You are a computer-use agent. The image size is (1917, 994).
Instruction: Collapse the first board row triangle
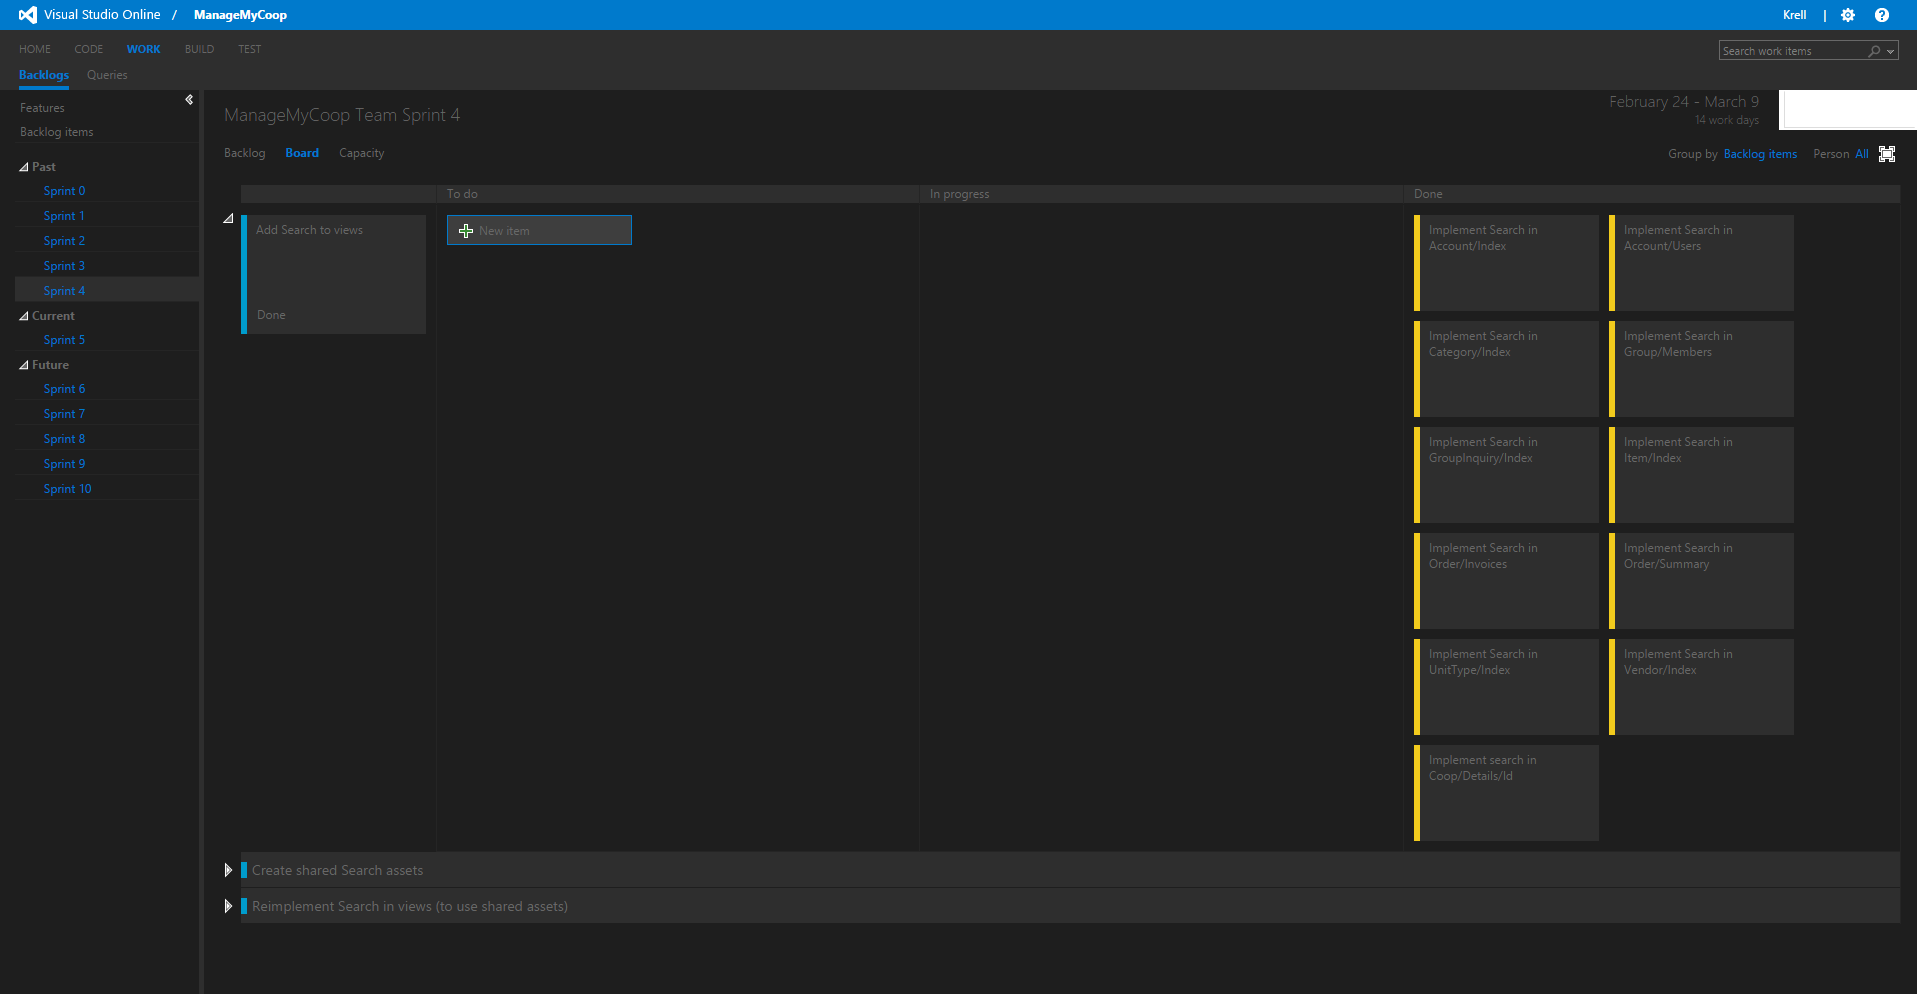click(228, 218)
